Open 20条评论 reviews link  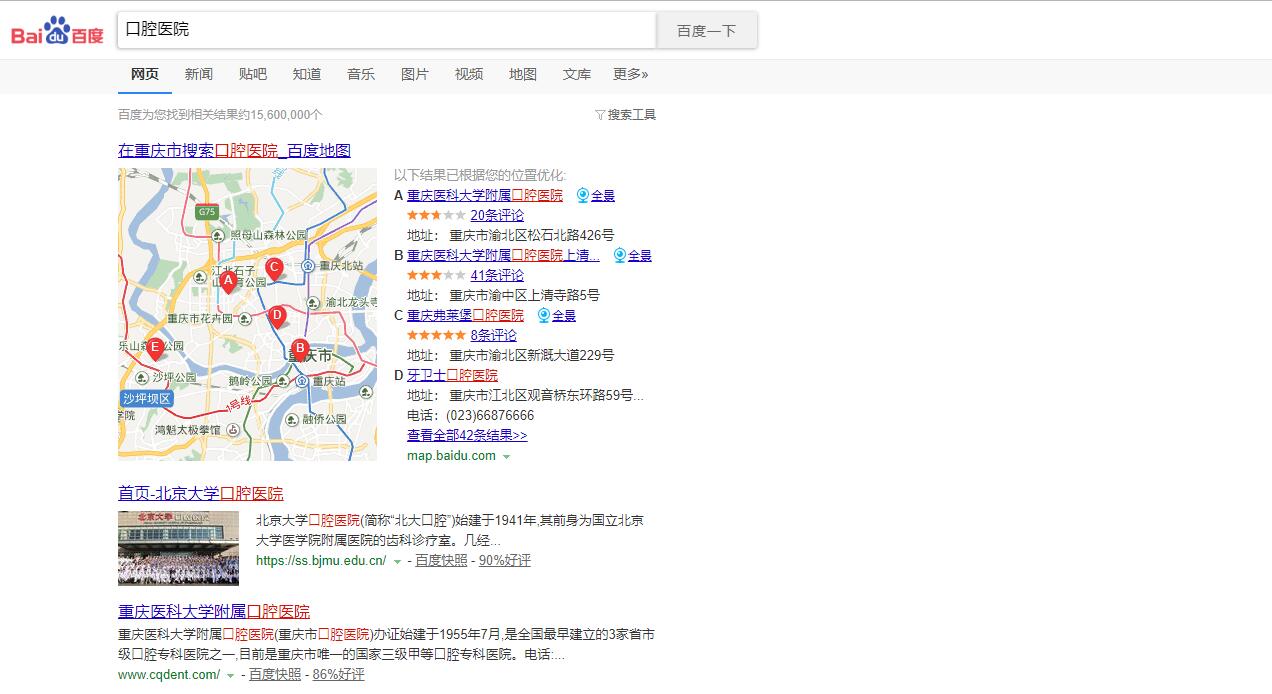click(497, 215)
